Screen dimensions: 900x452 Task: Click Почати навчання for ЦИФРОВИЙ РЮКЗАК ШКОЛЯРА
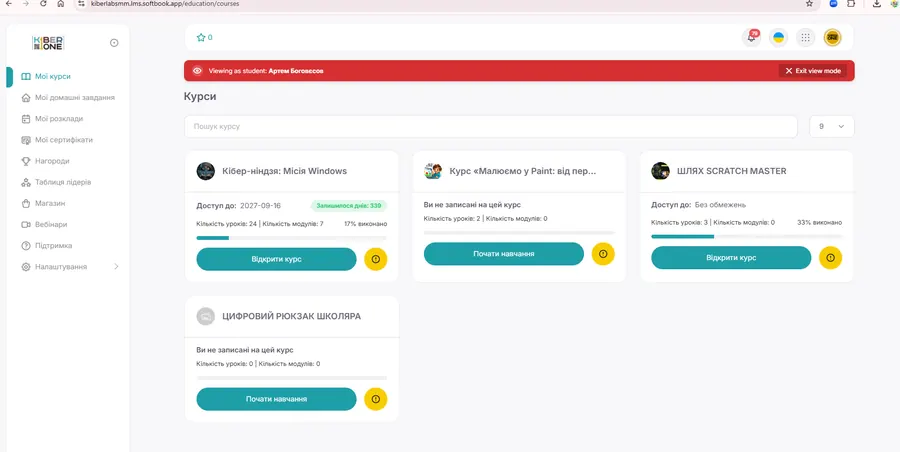277,399
